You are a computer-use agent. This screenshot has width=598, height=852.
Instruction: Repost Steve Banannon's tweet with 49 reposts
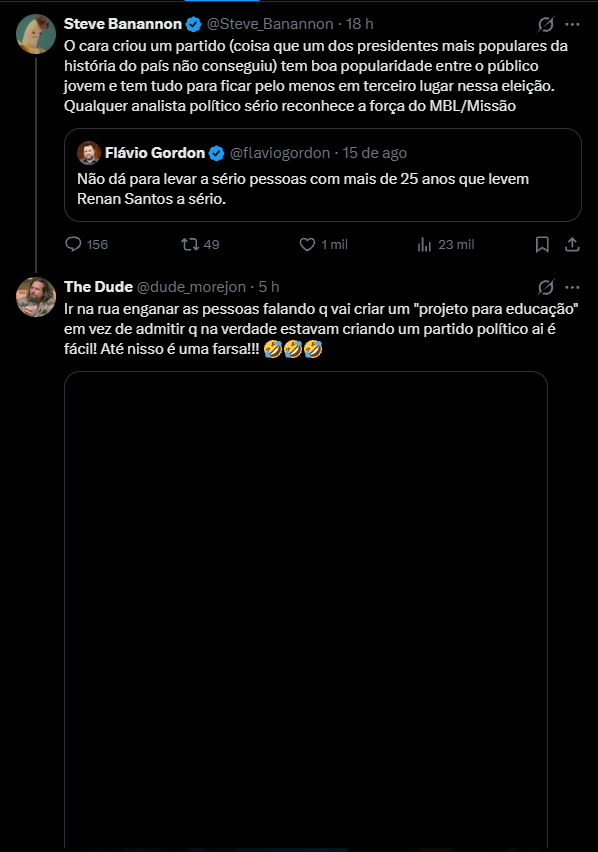(x=200, y=245)
